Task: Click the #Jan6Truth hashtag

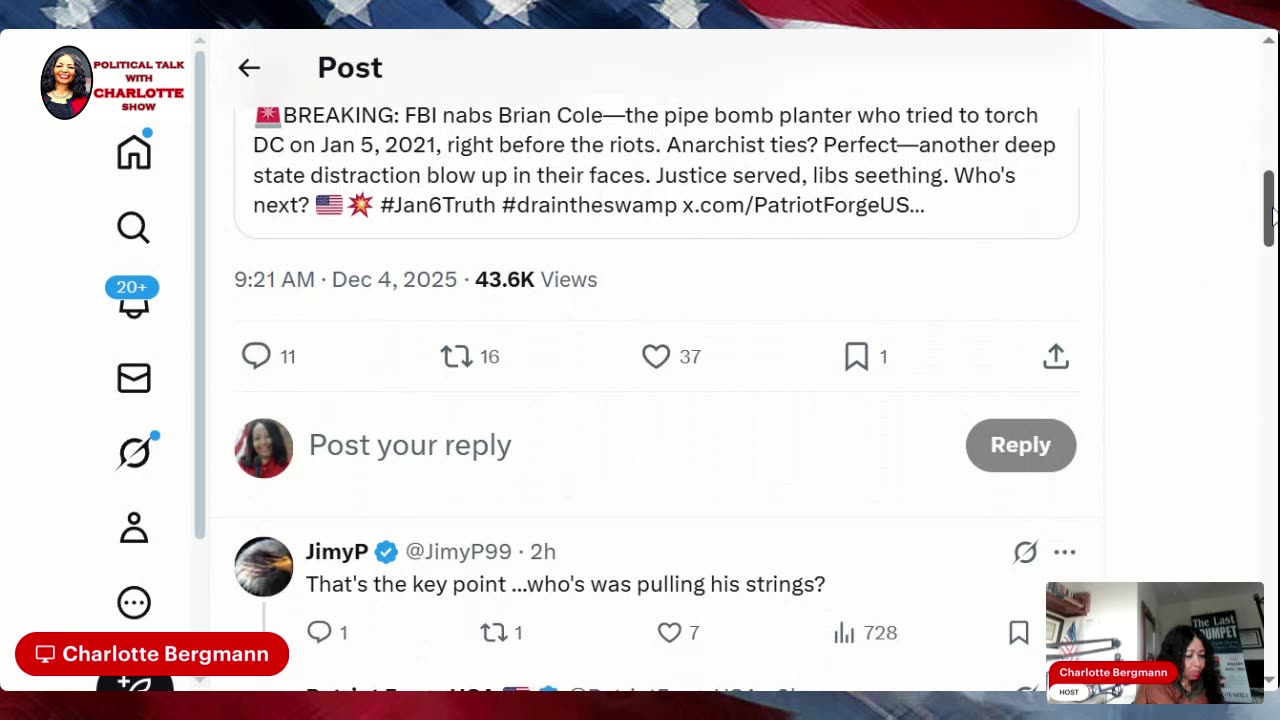Action: coord(437,205)
